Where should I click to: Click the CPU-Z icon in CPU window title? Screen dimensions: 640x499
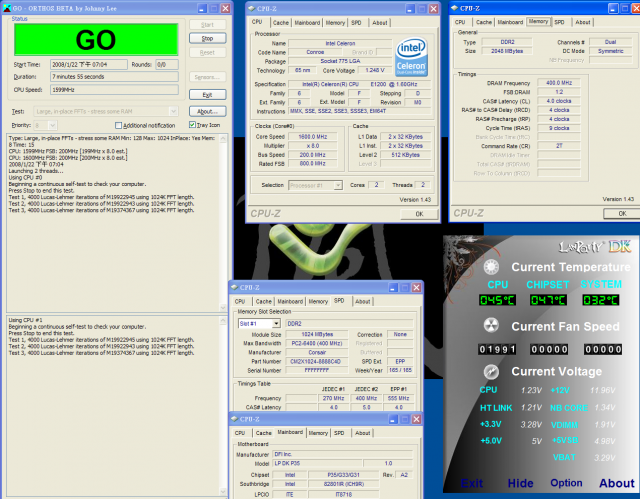click(251, 9)
